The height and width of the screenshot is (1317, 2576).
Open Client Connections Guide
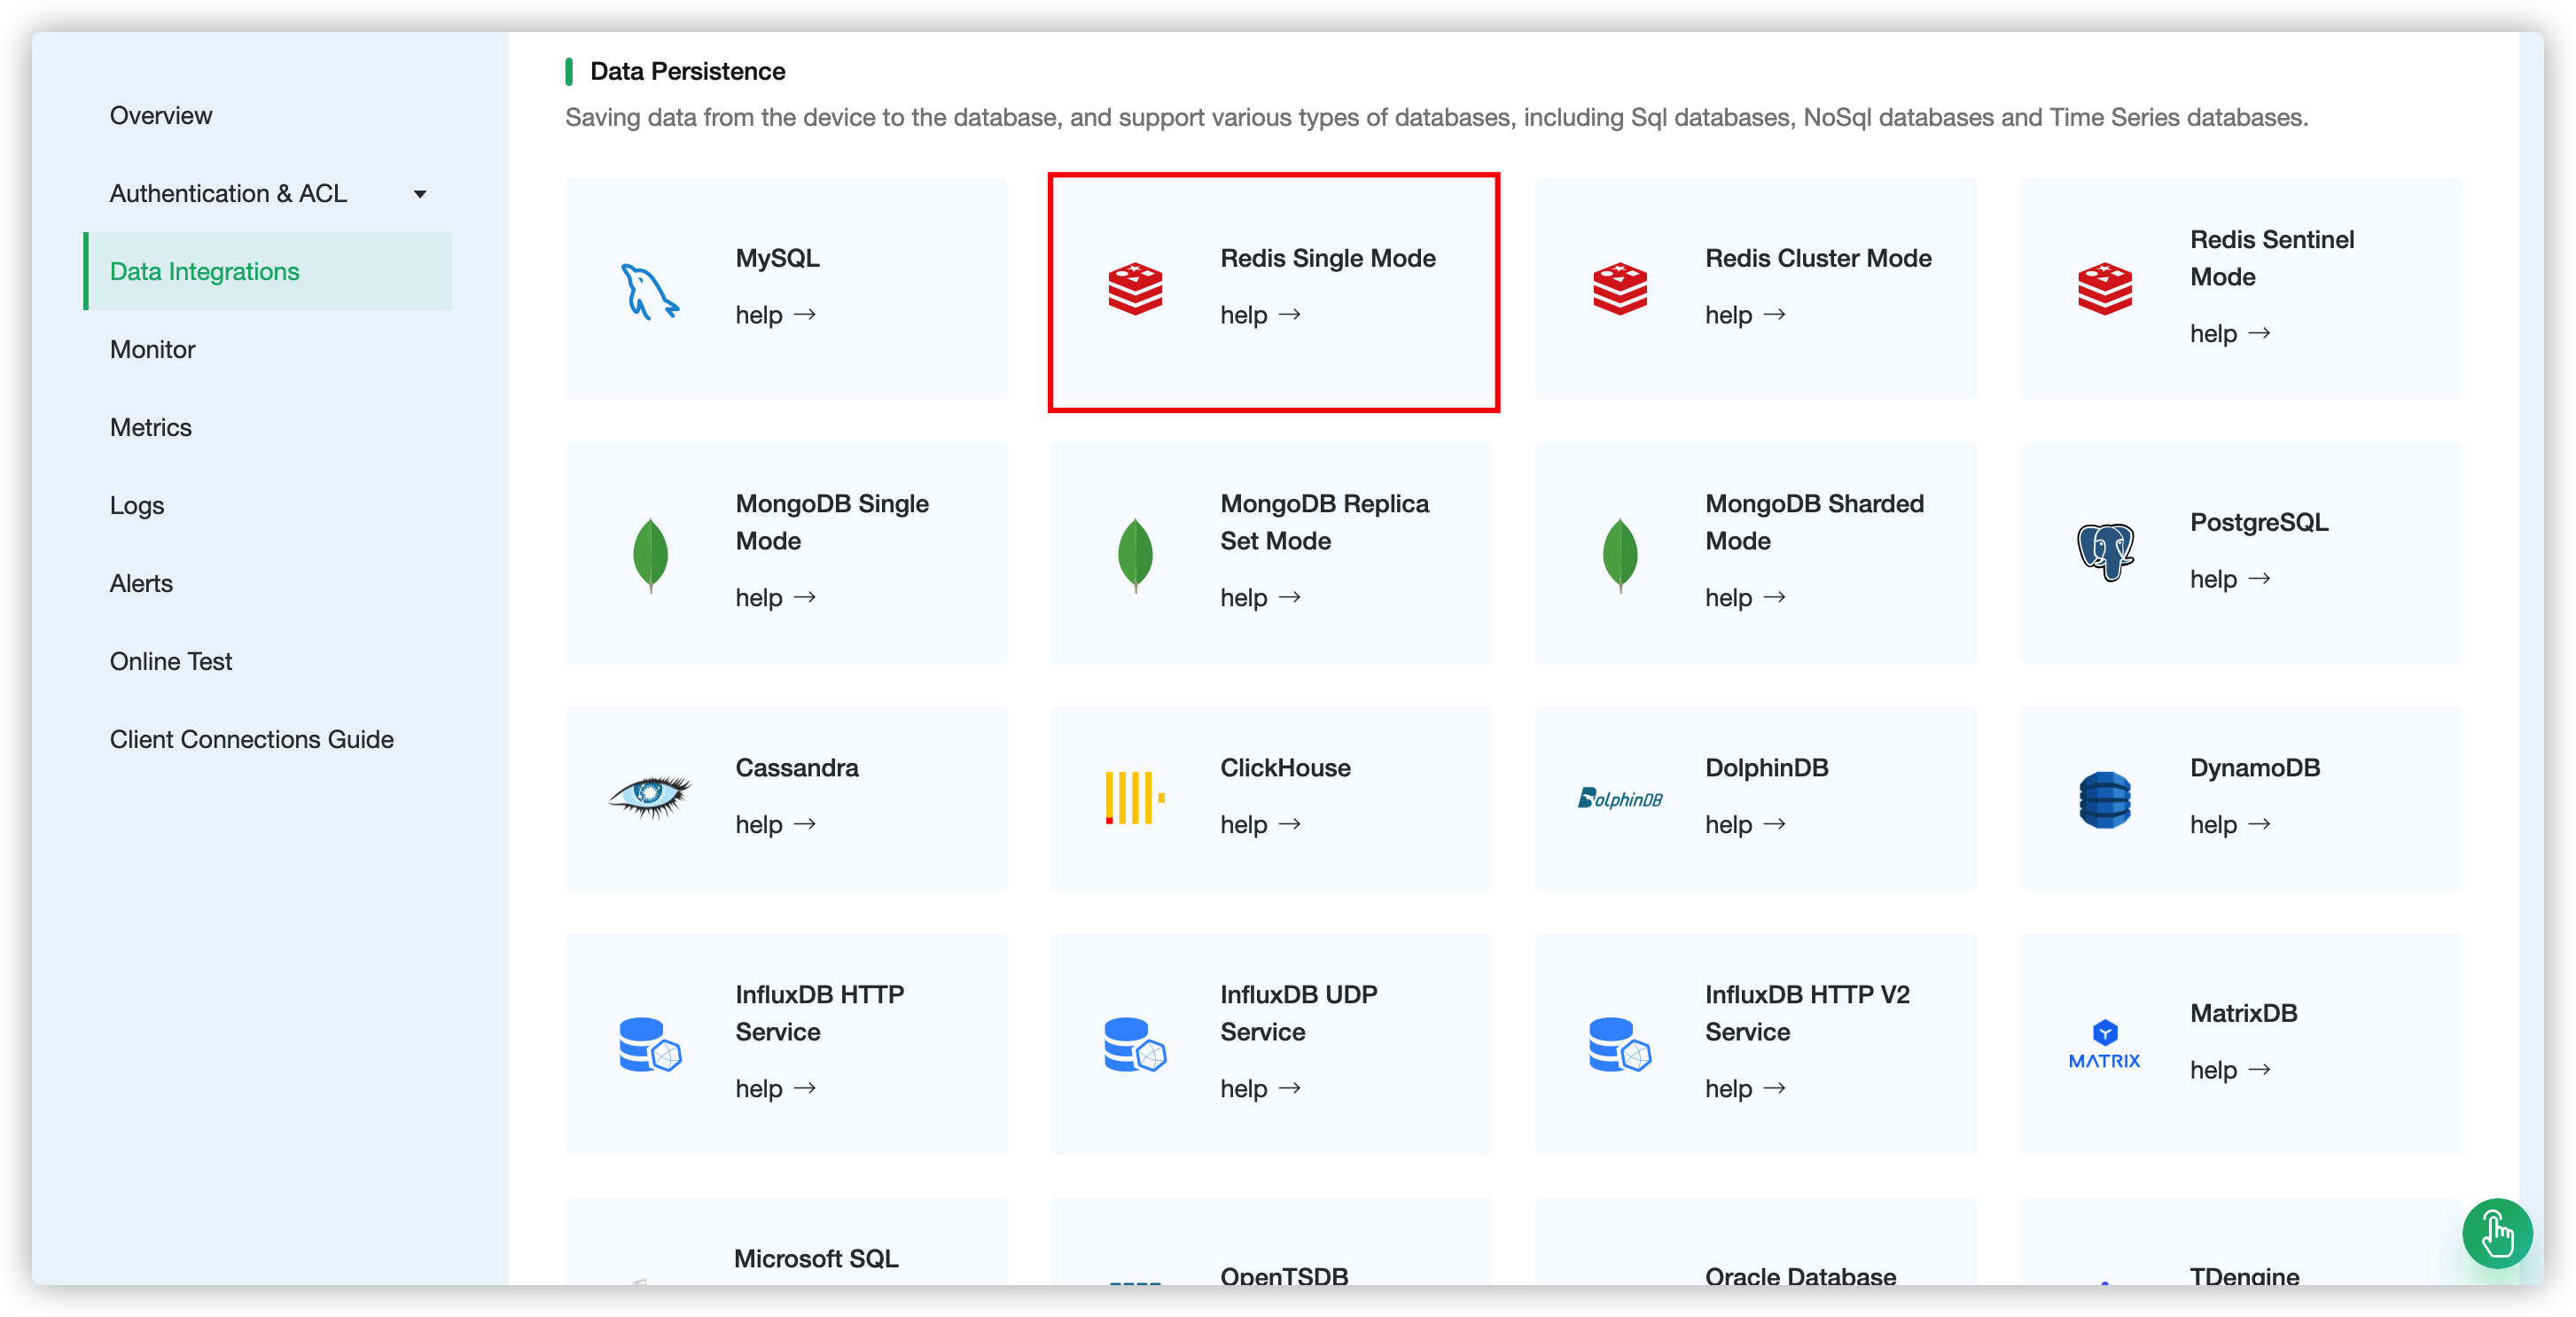[252, 739]
